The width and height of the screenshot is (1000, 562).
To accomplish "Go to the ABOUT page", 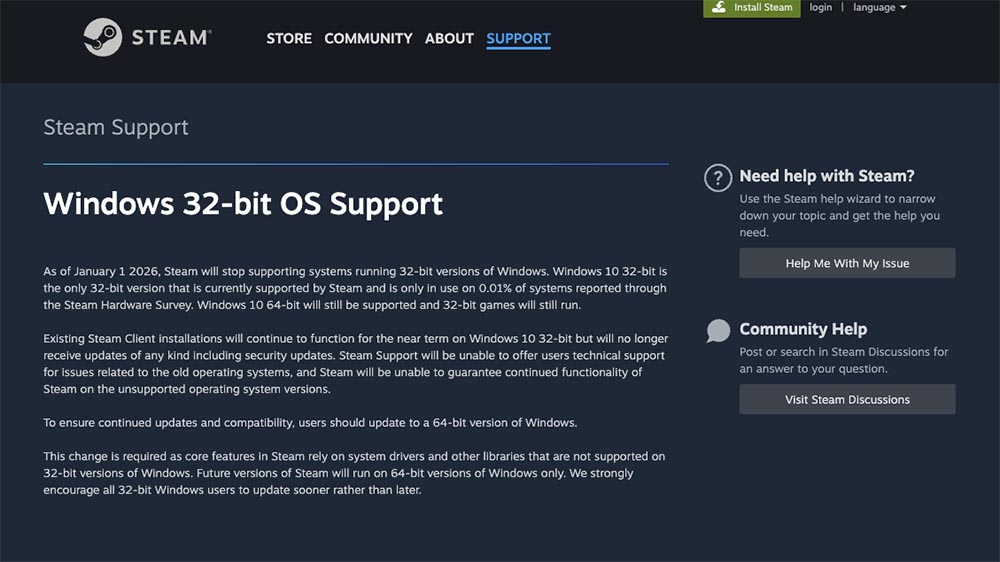I will (x=449, y=38).
